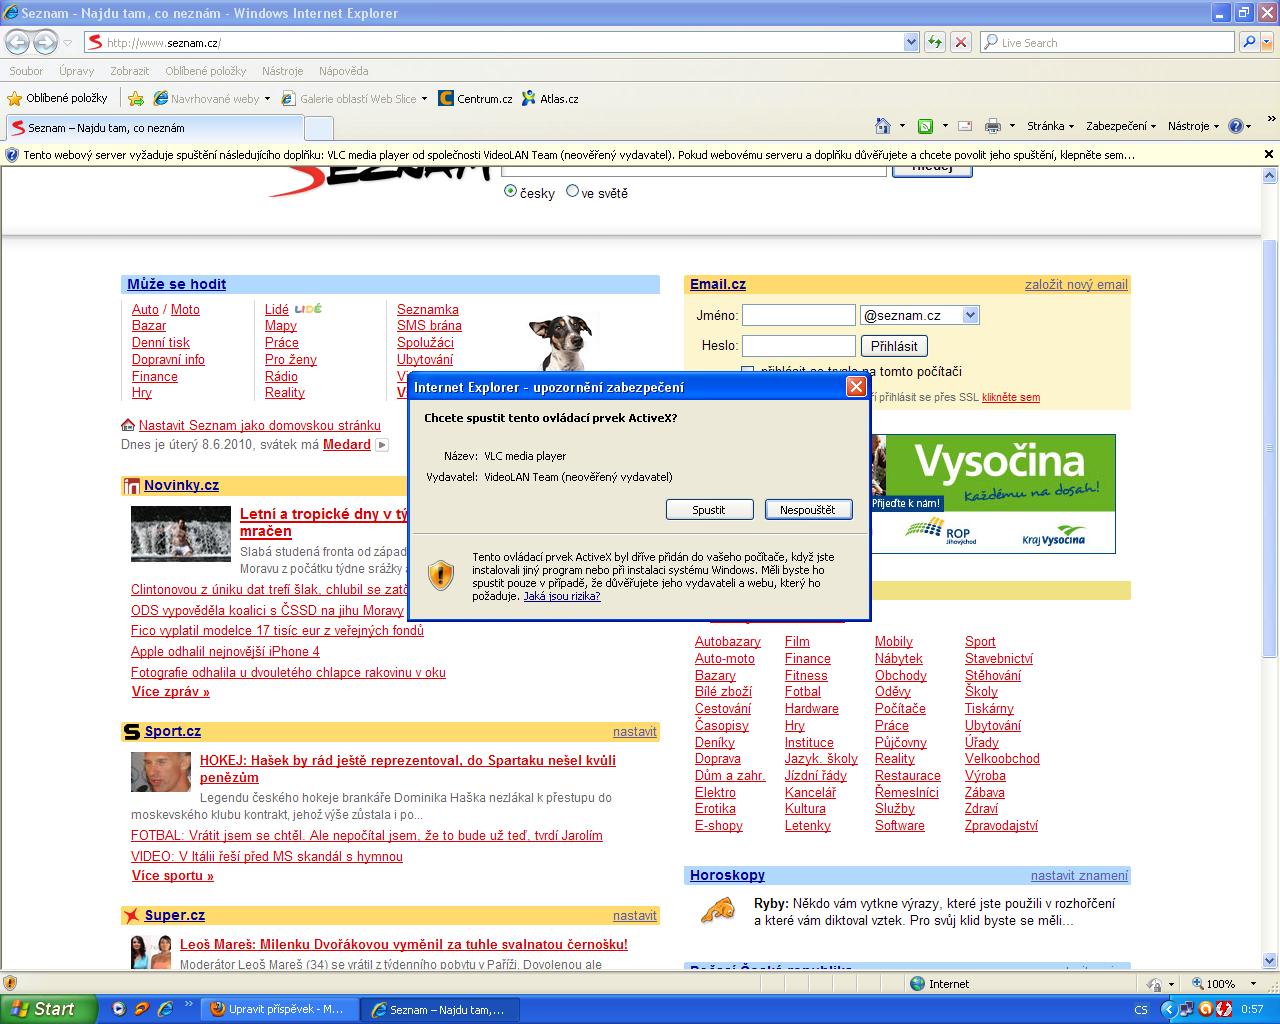Click the Live Search box
Viewport: 1280px width, 1024px height.
(x=1108, y=42)
